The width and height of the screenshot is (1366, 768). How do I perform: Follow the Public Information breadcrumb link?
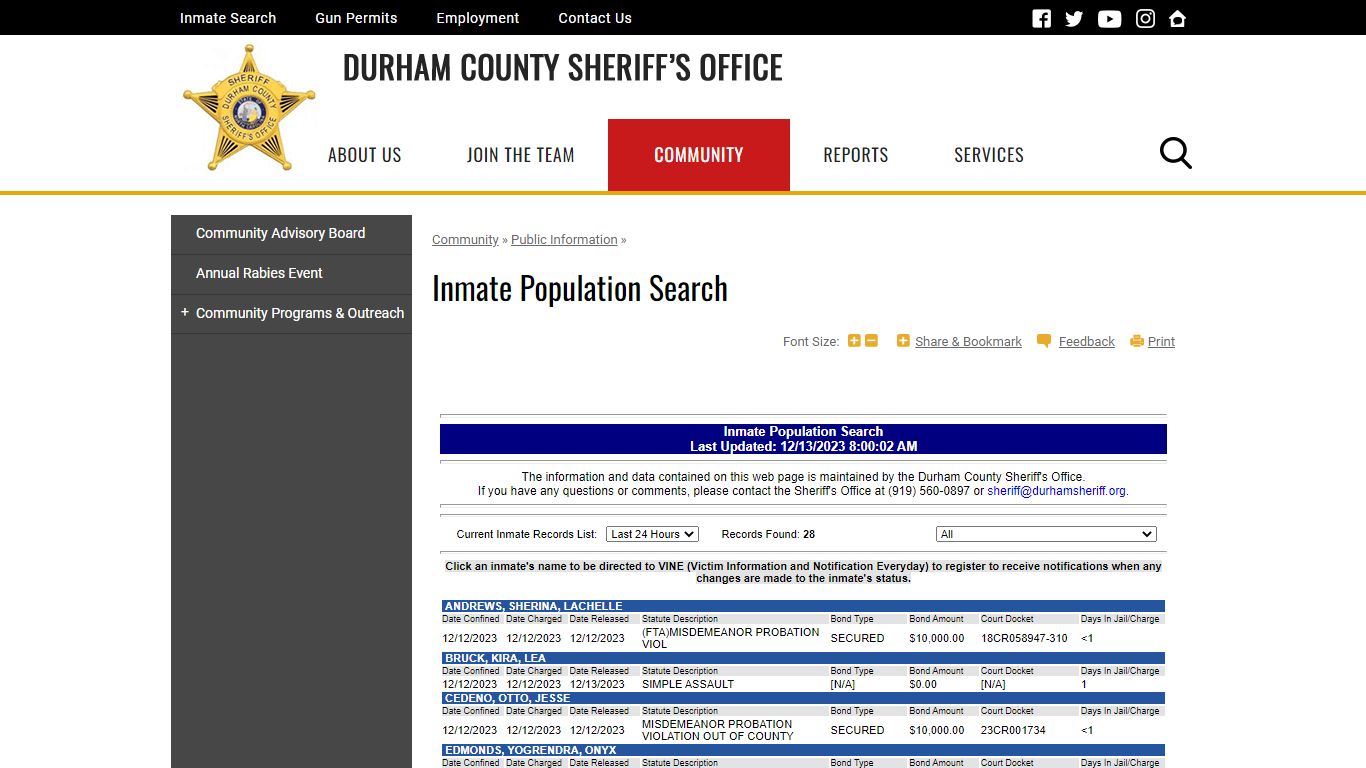point(564,240)
